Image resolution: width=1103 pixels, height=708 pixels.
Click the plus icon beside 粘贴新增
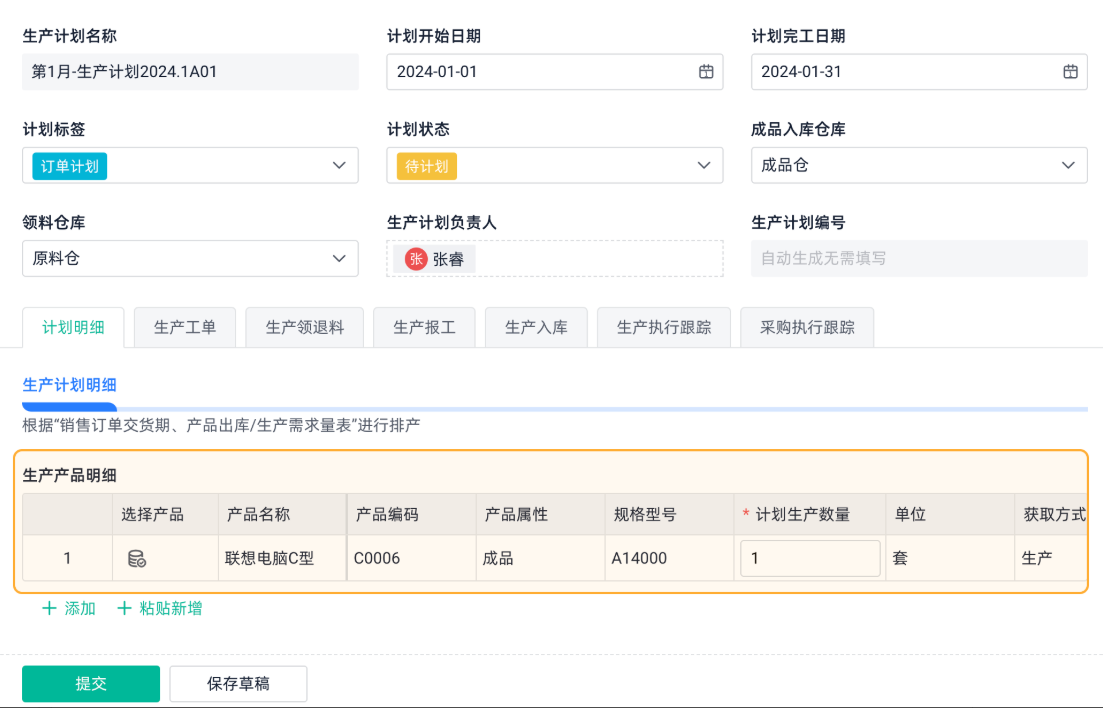[x=125, y=608]
